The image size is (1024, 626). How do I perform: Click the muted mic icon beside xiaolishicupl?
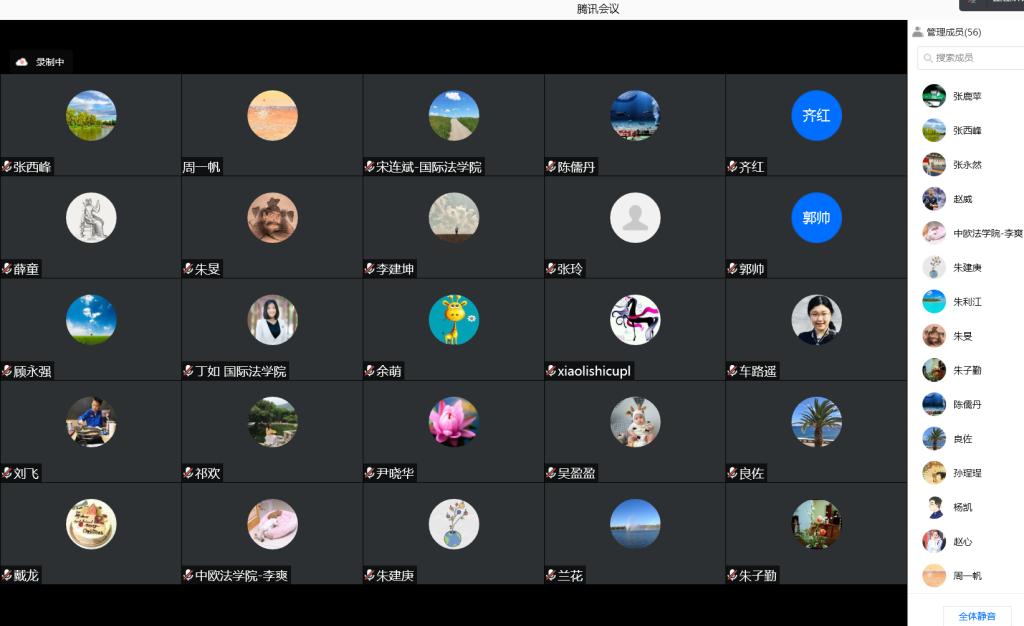(x=551, y=371)
